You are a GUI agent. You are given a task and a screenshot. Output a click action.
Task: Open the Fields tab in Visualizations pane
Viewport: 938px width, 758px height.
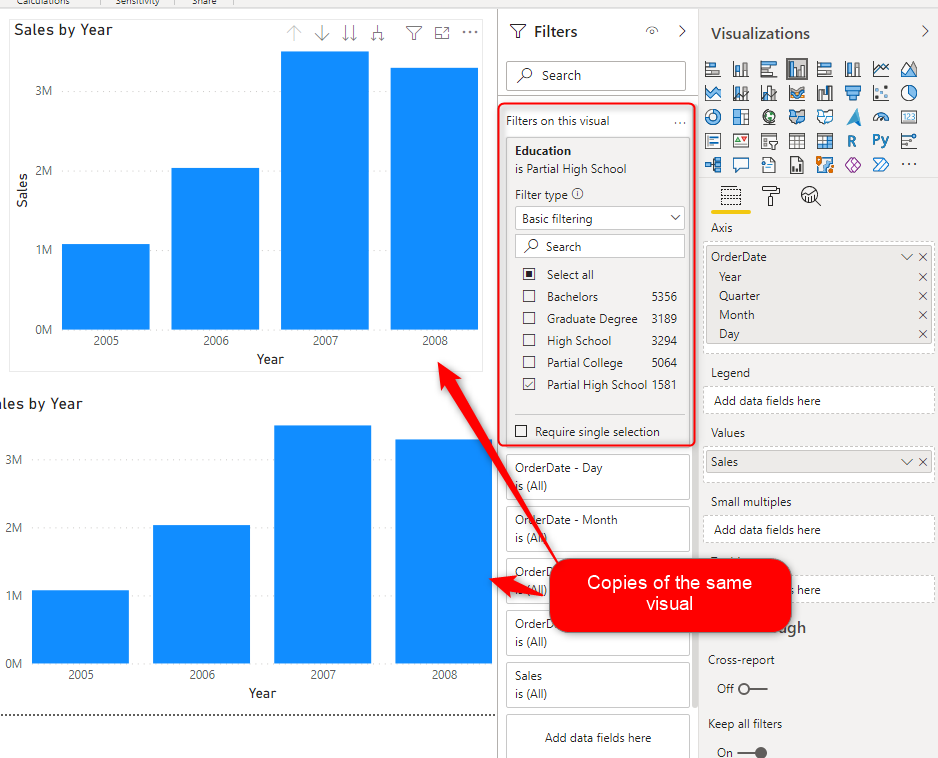pyautogui.click(x=731, y=196)
